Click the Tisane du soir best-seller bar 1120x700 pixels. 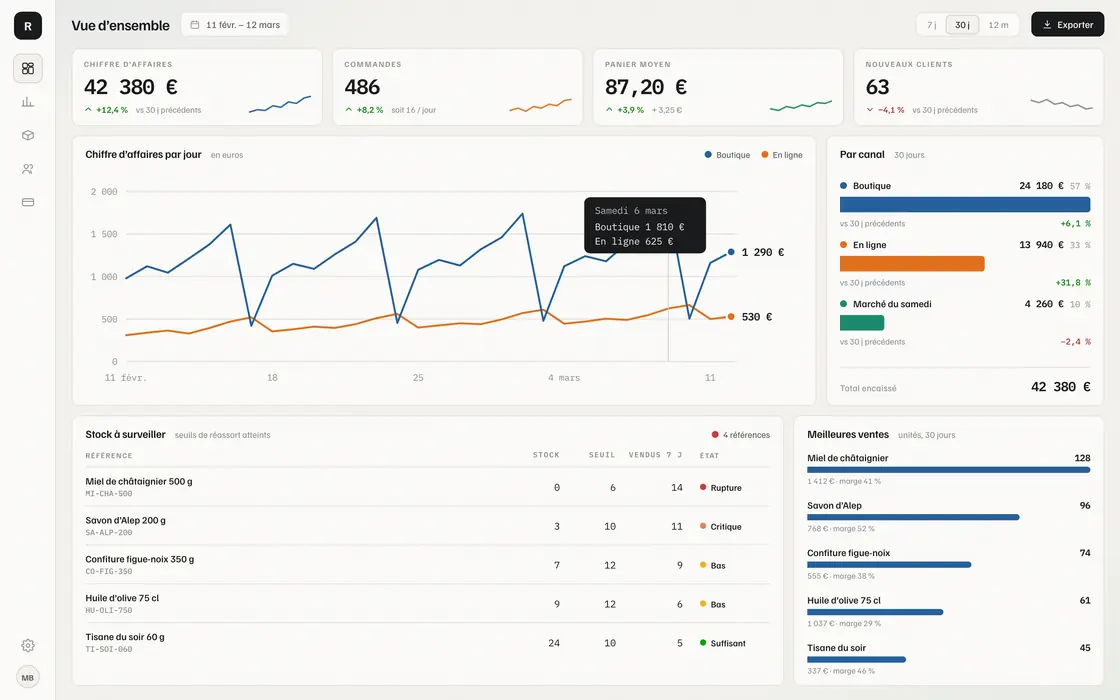[856, 659]
